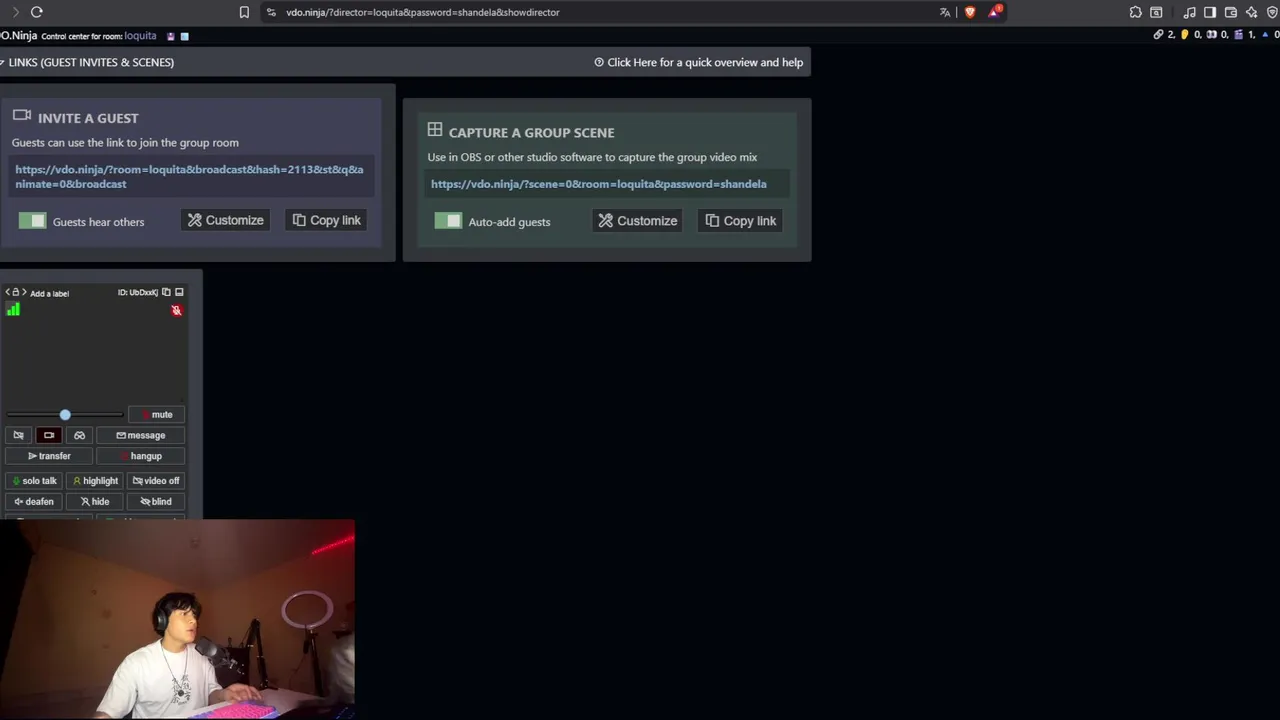The image size is (1280, 720).
Task: Click the lock icon on guest box
Action: coord(15,292)
